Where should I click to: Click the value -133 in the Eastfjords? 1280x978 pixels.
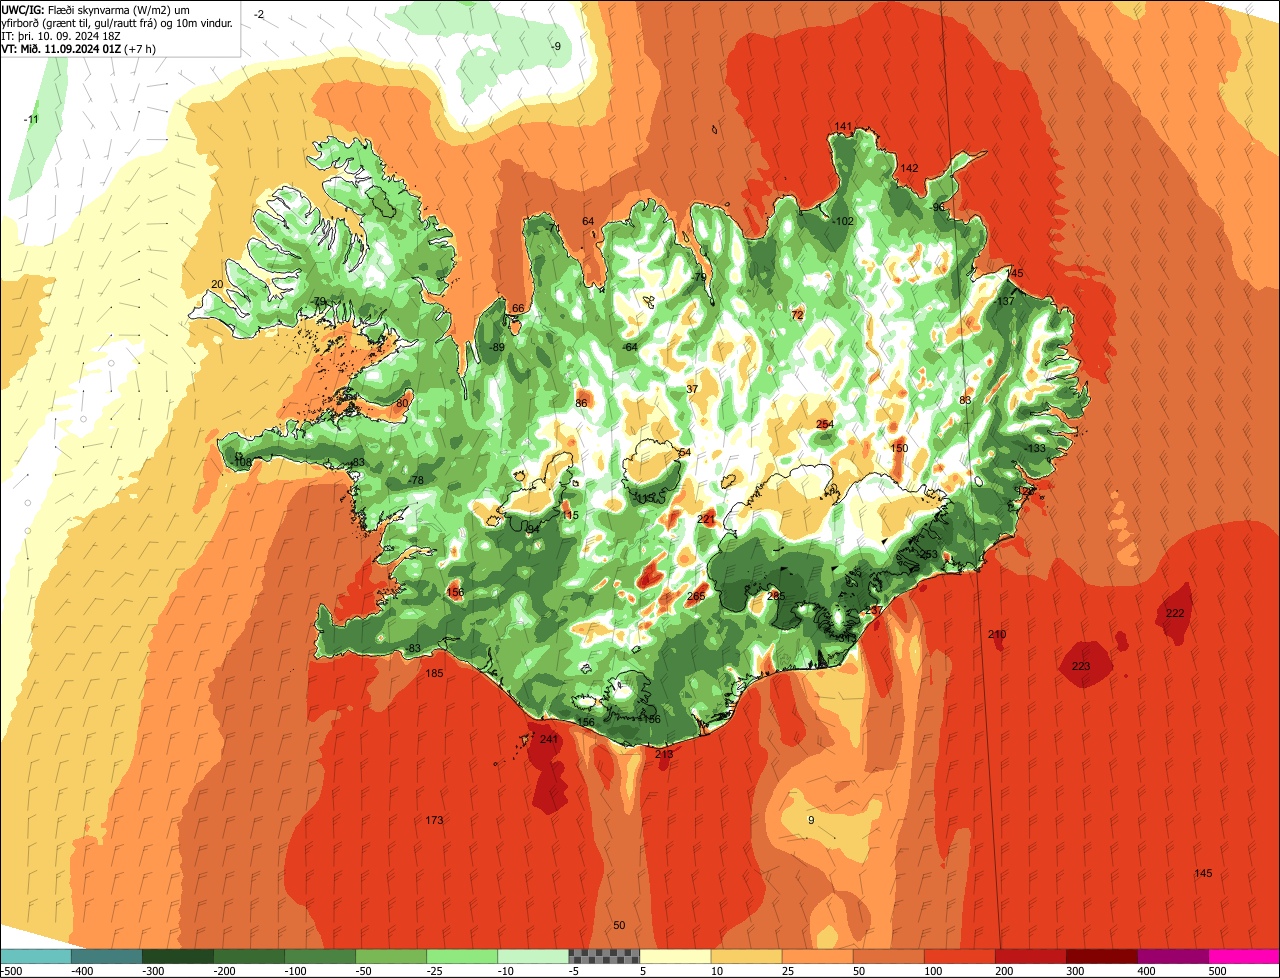1035,448
